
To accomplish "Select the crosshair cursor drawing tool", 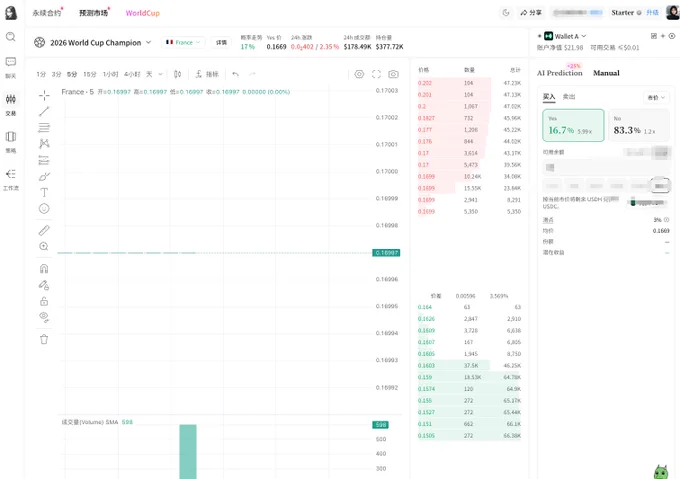I will coord(44,95).
